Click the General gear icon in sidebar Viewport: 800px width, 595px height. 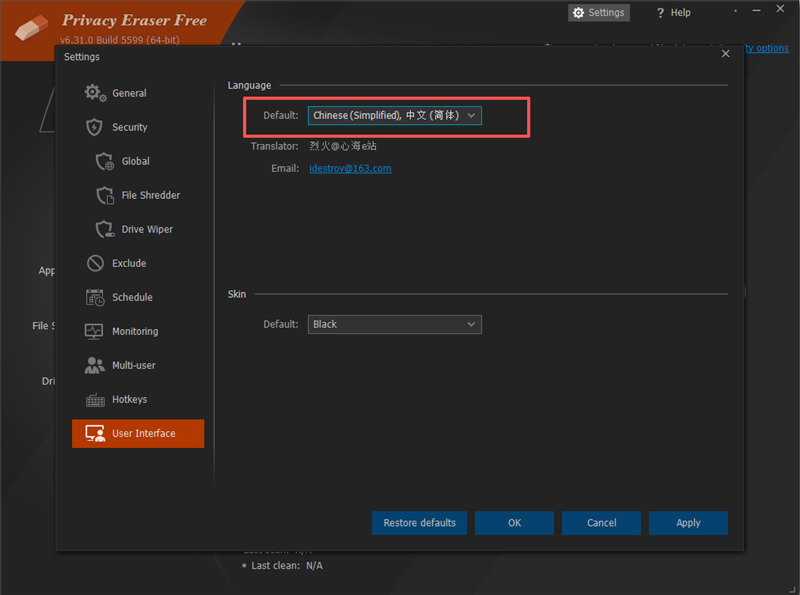tap(95, 93)
